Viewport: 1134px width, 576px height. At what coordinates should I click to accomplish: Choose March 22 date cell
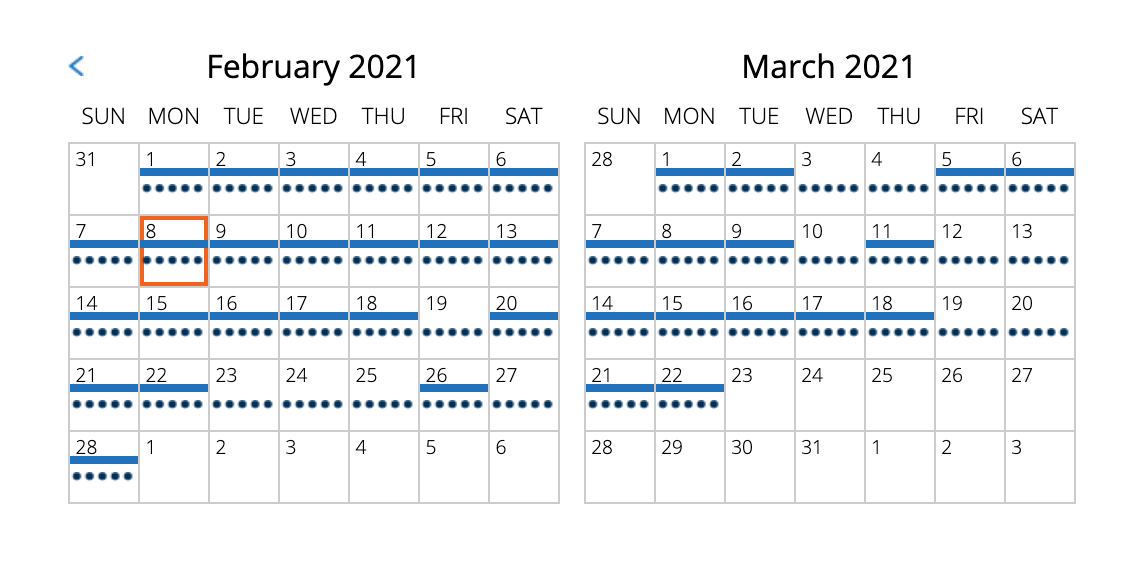click(690, 395)
